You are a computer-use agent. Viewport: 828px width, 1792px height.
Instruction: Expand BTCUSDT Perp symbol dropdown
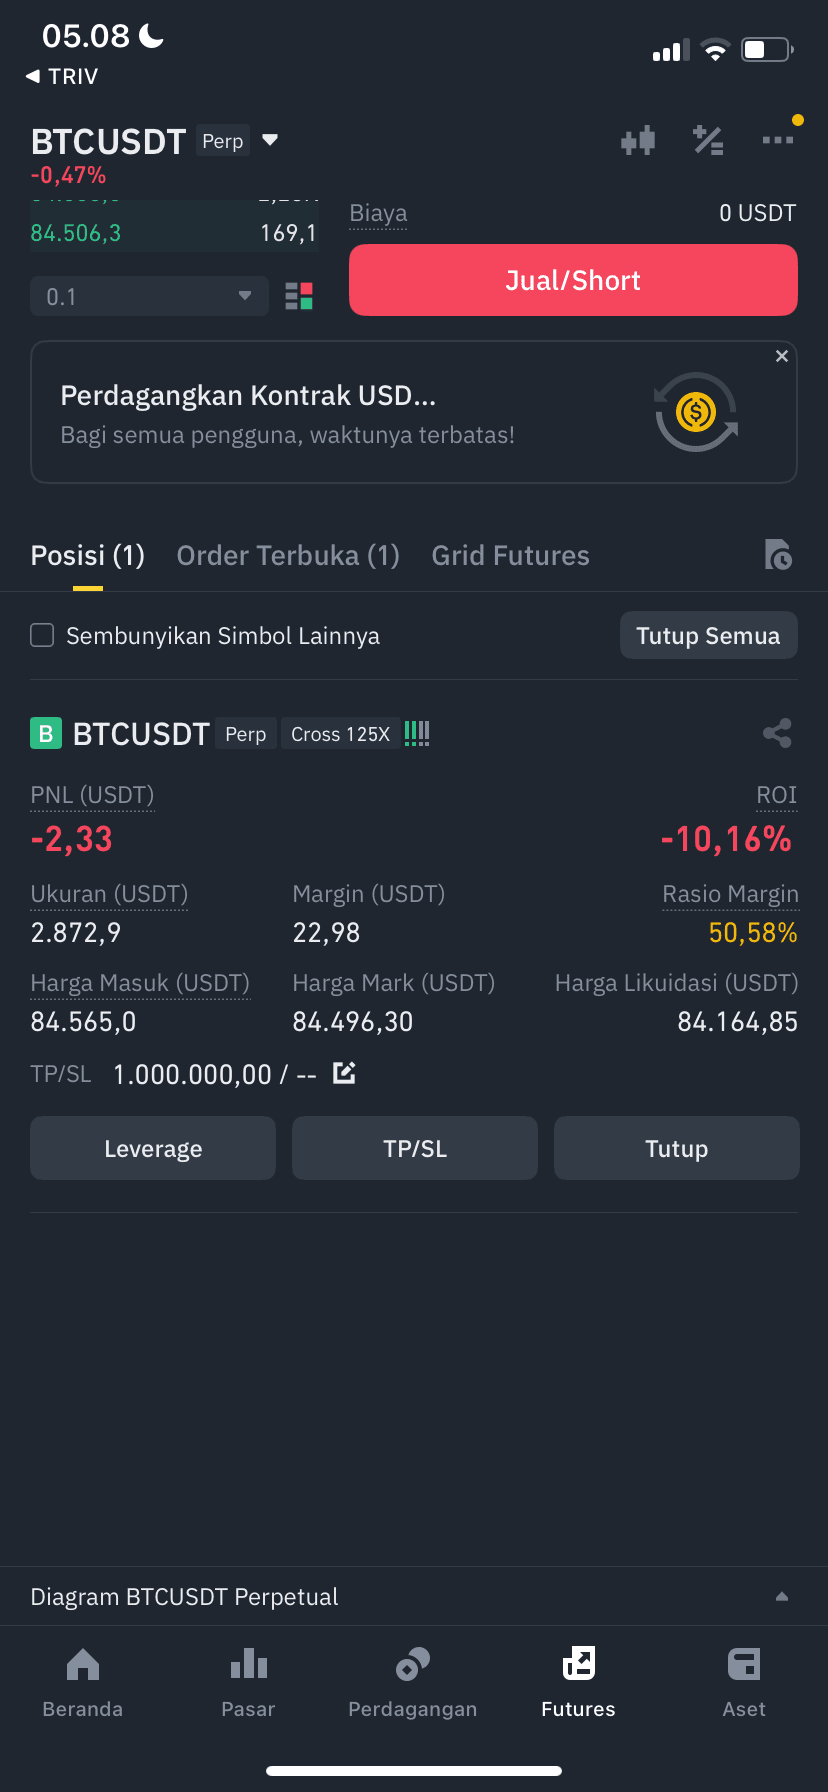click(x=270, y=140)
